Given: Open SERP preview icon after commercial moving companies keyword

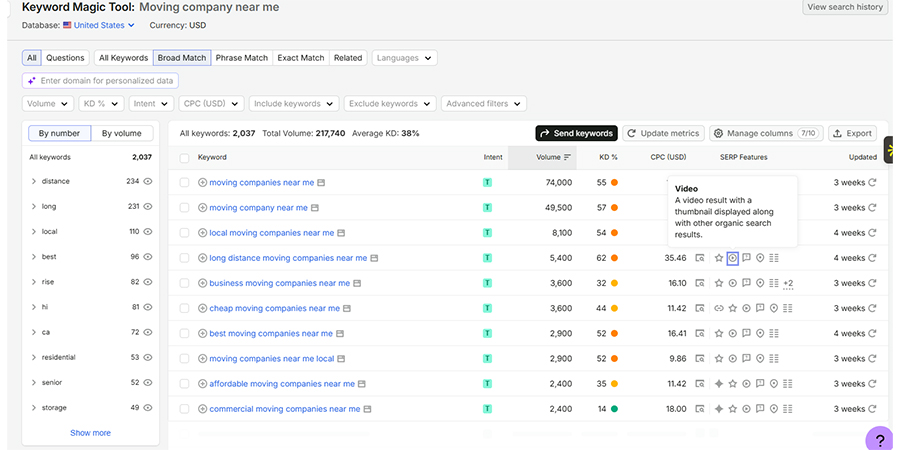Looking at the screenshot, I should click(367, 409).
